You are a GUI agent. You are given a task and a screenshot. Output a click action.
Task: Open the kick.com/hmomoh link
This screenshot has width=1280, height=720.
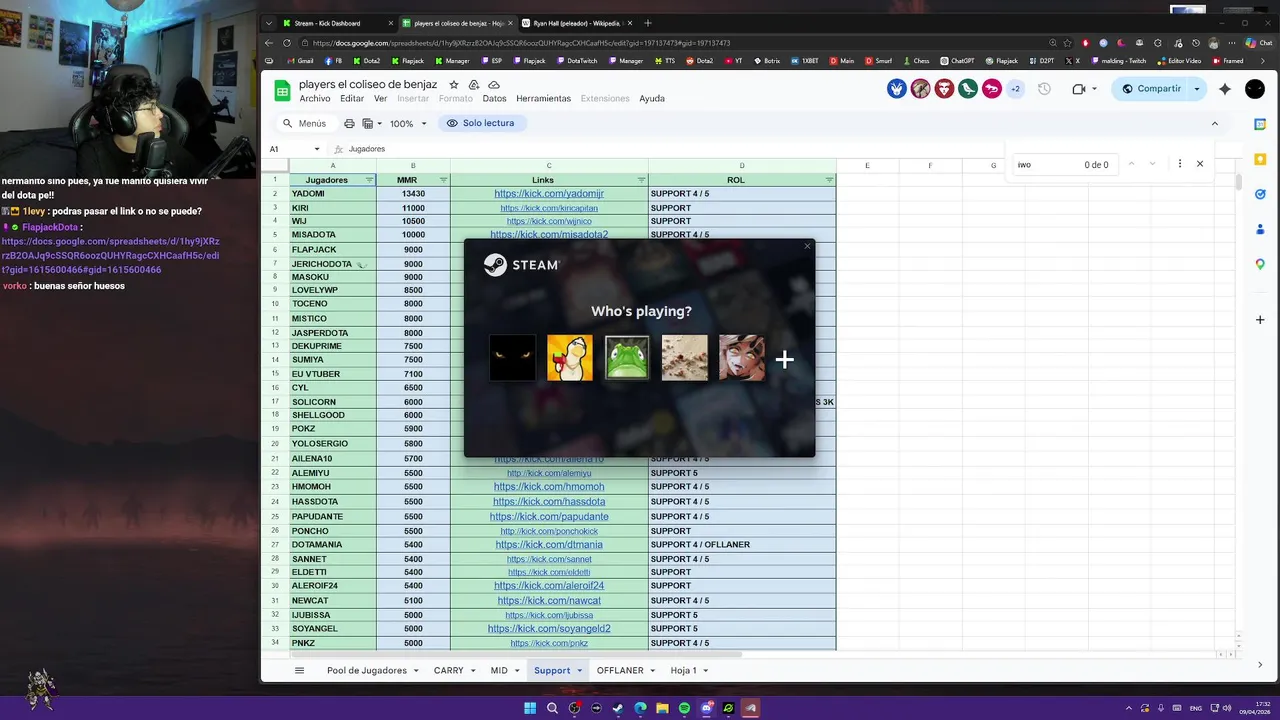click(x=549, y=487)
